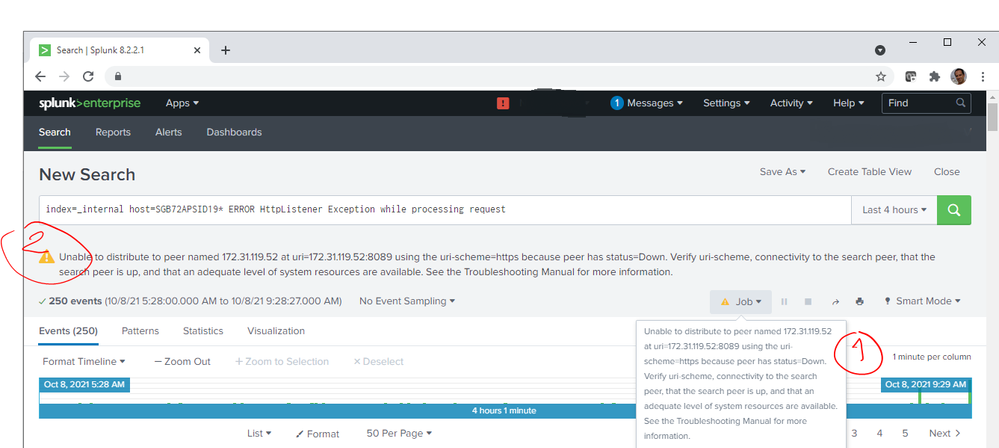
Task: Open the browser extensions puzzle icon
Action: pos(934,76)
